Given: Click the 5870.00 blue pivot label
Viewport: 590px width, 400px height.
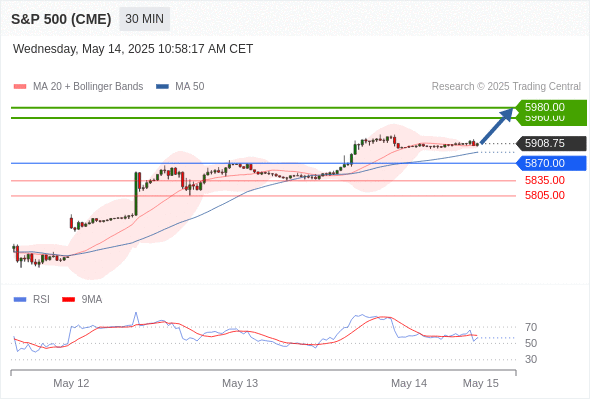Looking at the screenshot, I should point(551,163).
